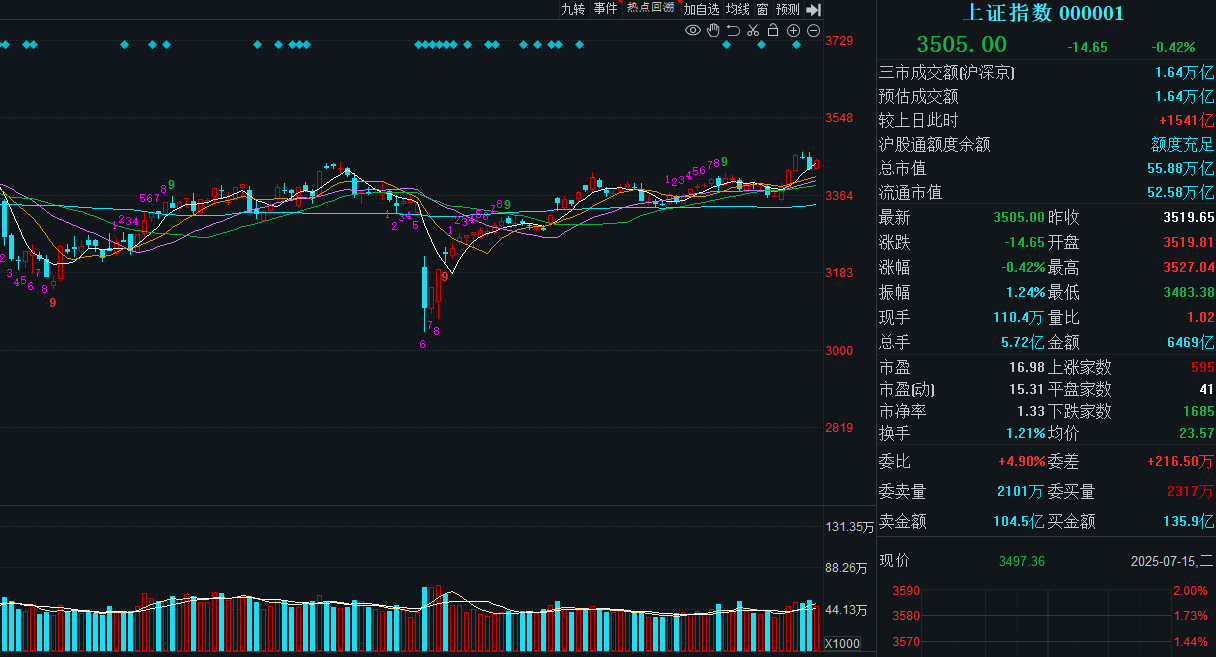This screenshot has width=1216, height=657.
Task: Open the 均线 moving average options
Action: [738, 9]
